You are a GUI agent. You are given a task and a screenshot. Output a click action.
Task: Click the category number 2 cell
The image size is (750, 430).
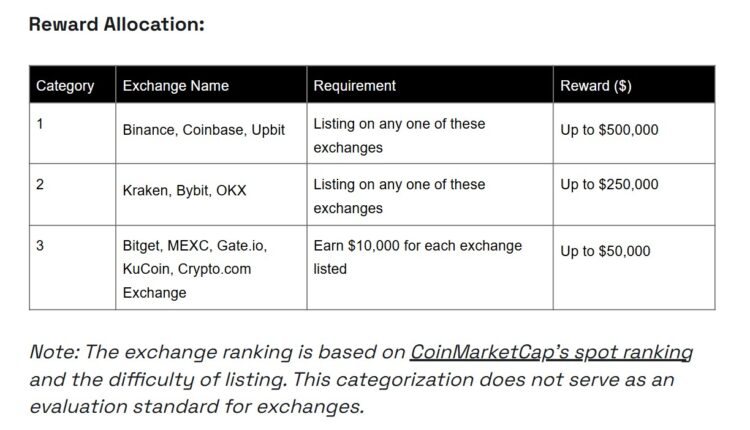pyautogui.click(x=40, y=185)
